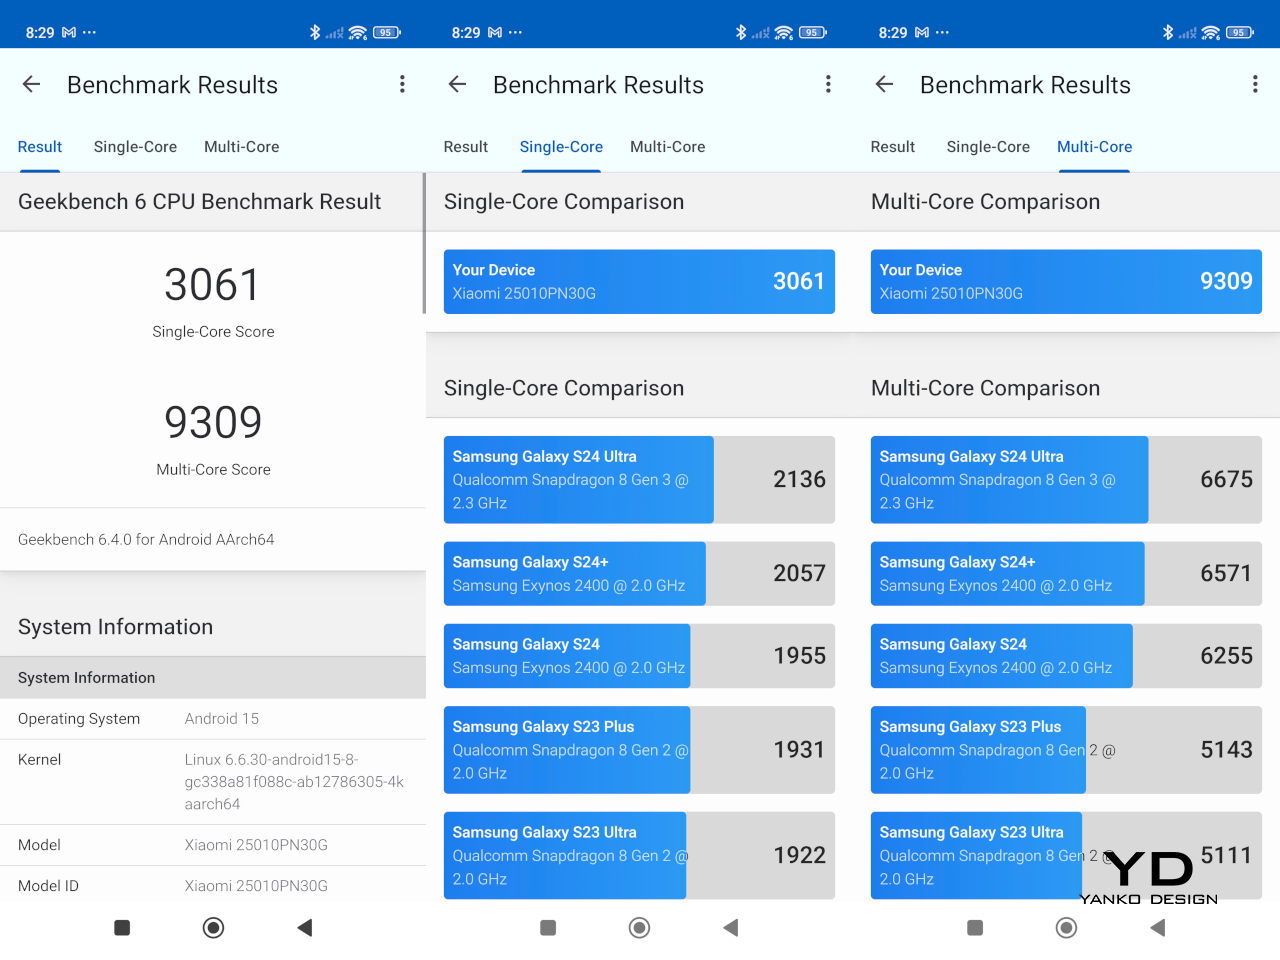The image size is (1280, 960).
Task: Select Result tab on Single-Core Comparison screen
Action: pos(466,147)
